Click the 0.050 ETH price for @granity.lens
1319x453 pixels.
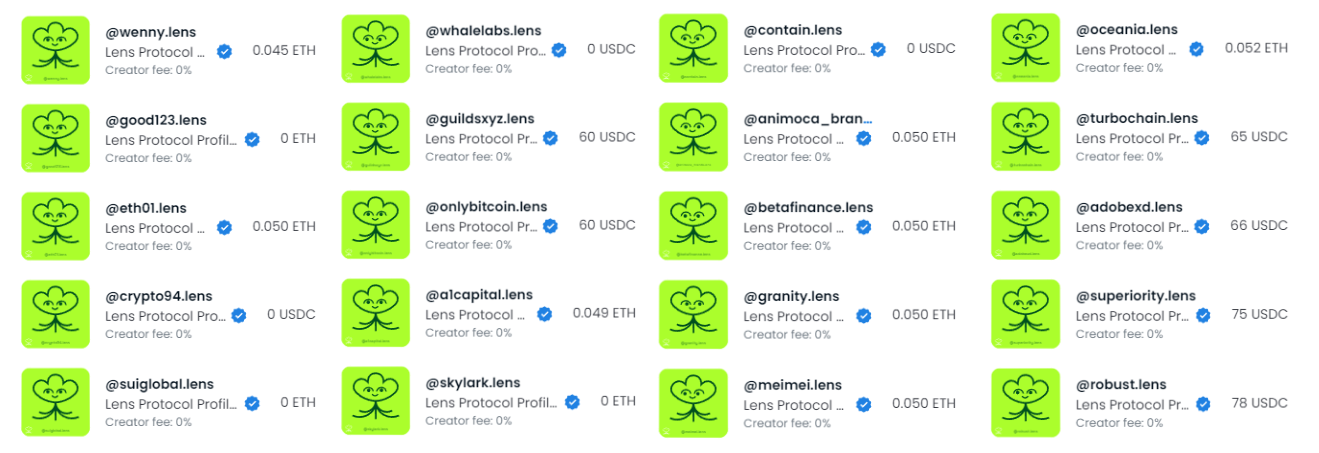pos(924,315)
